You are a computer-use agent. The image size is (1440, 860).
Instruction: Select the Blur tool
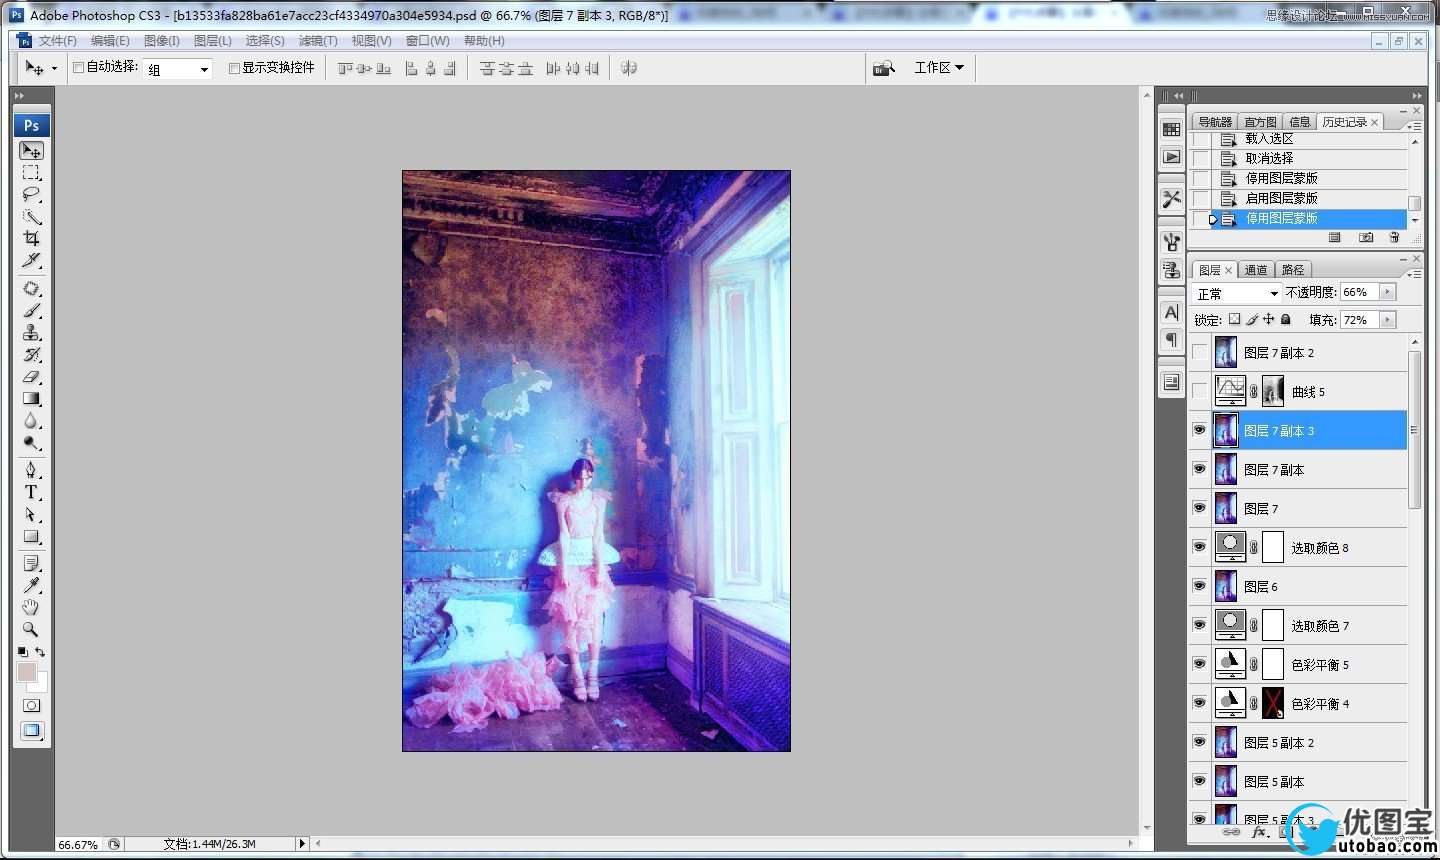(32, 421)
